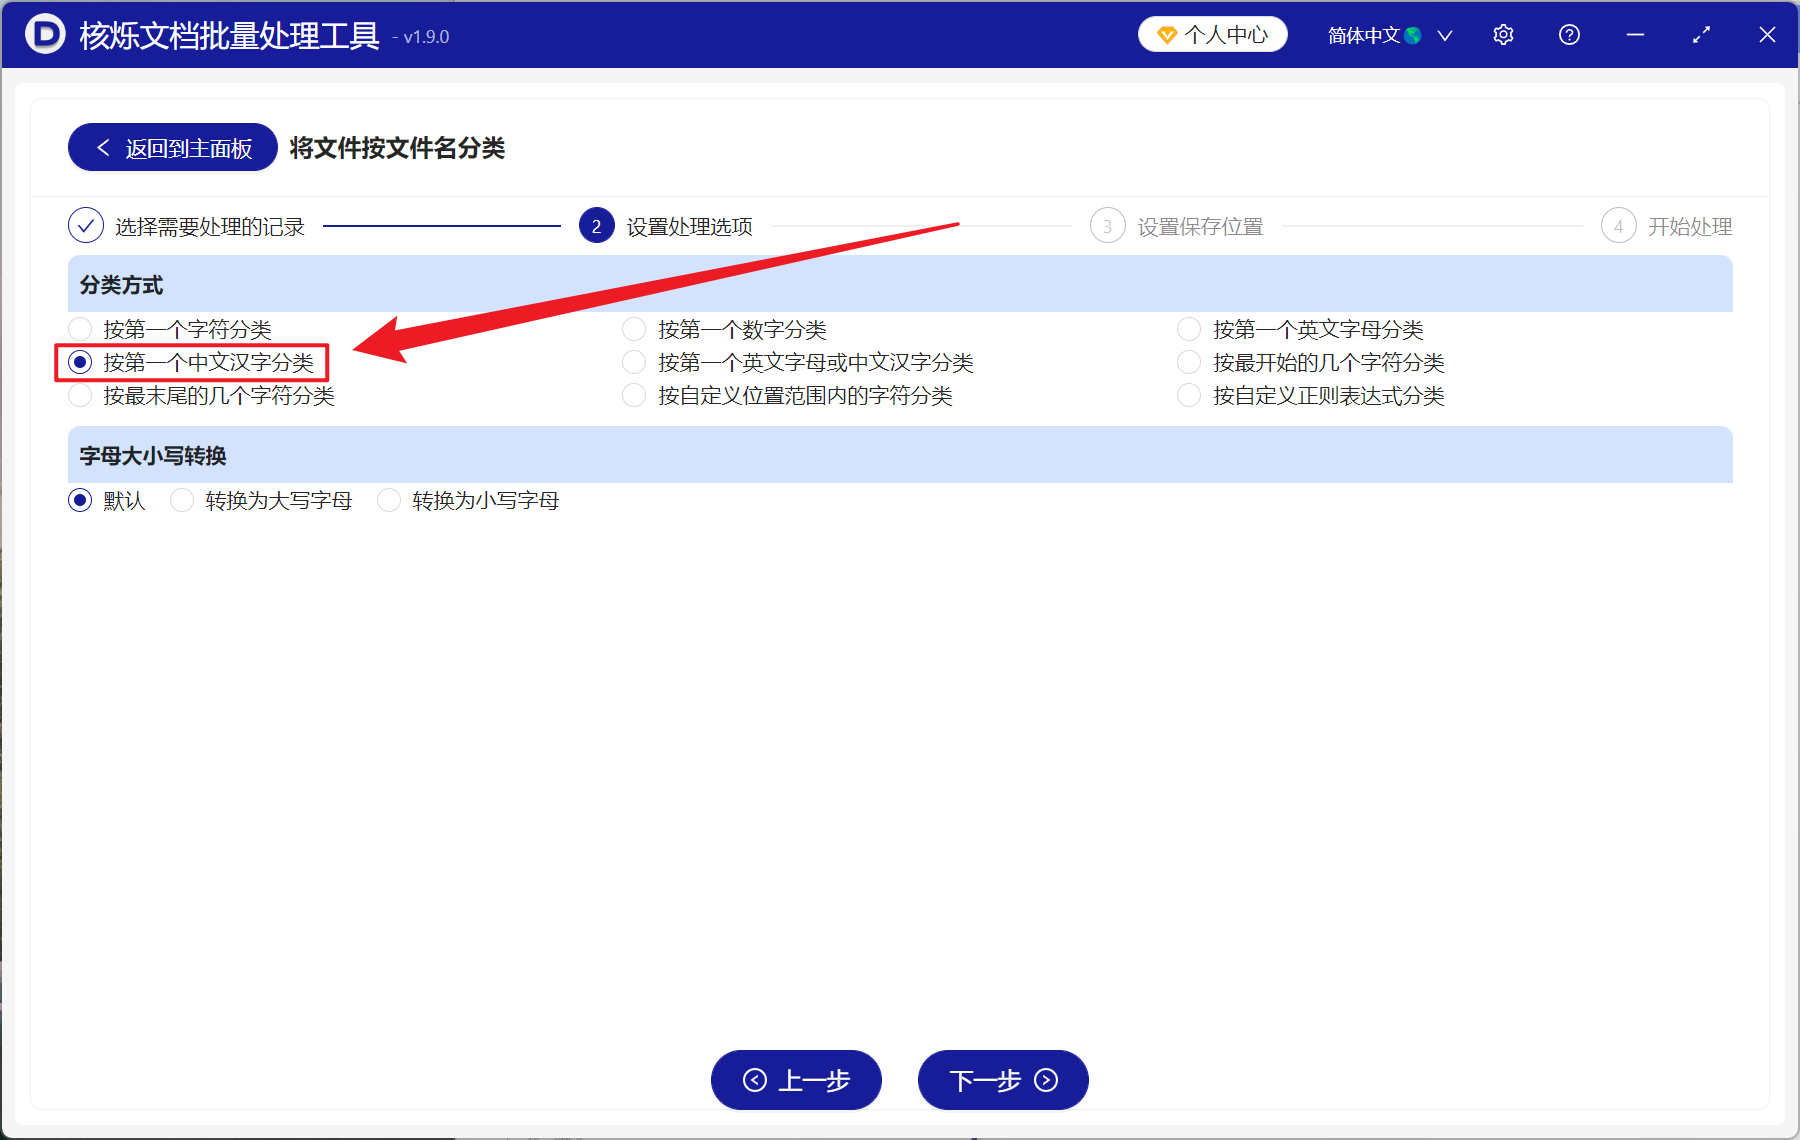Screen dimensions: 1800x1140
Task: Click the checkmark icon on step 选择需要处理的记录
Action: (x=86, y=226)
